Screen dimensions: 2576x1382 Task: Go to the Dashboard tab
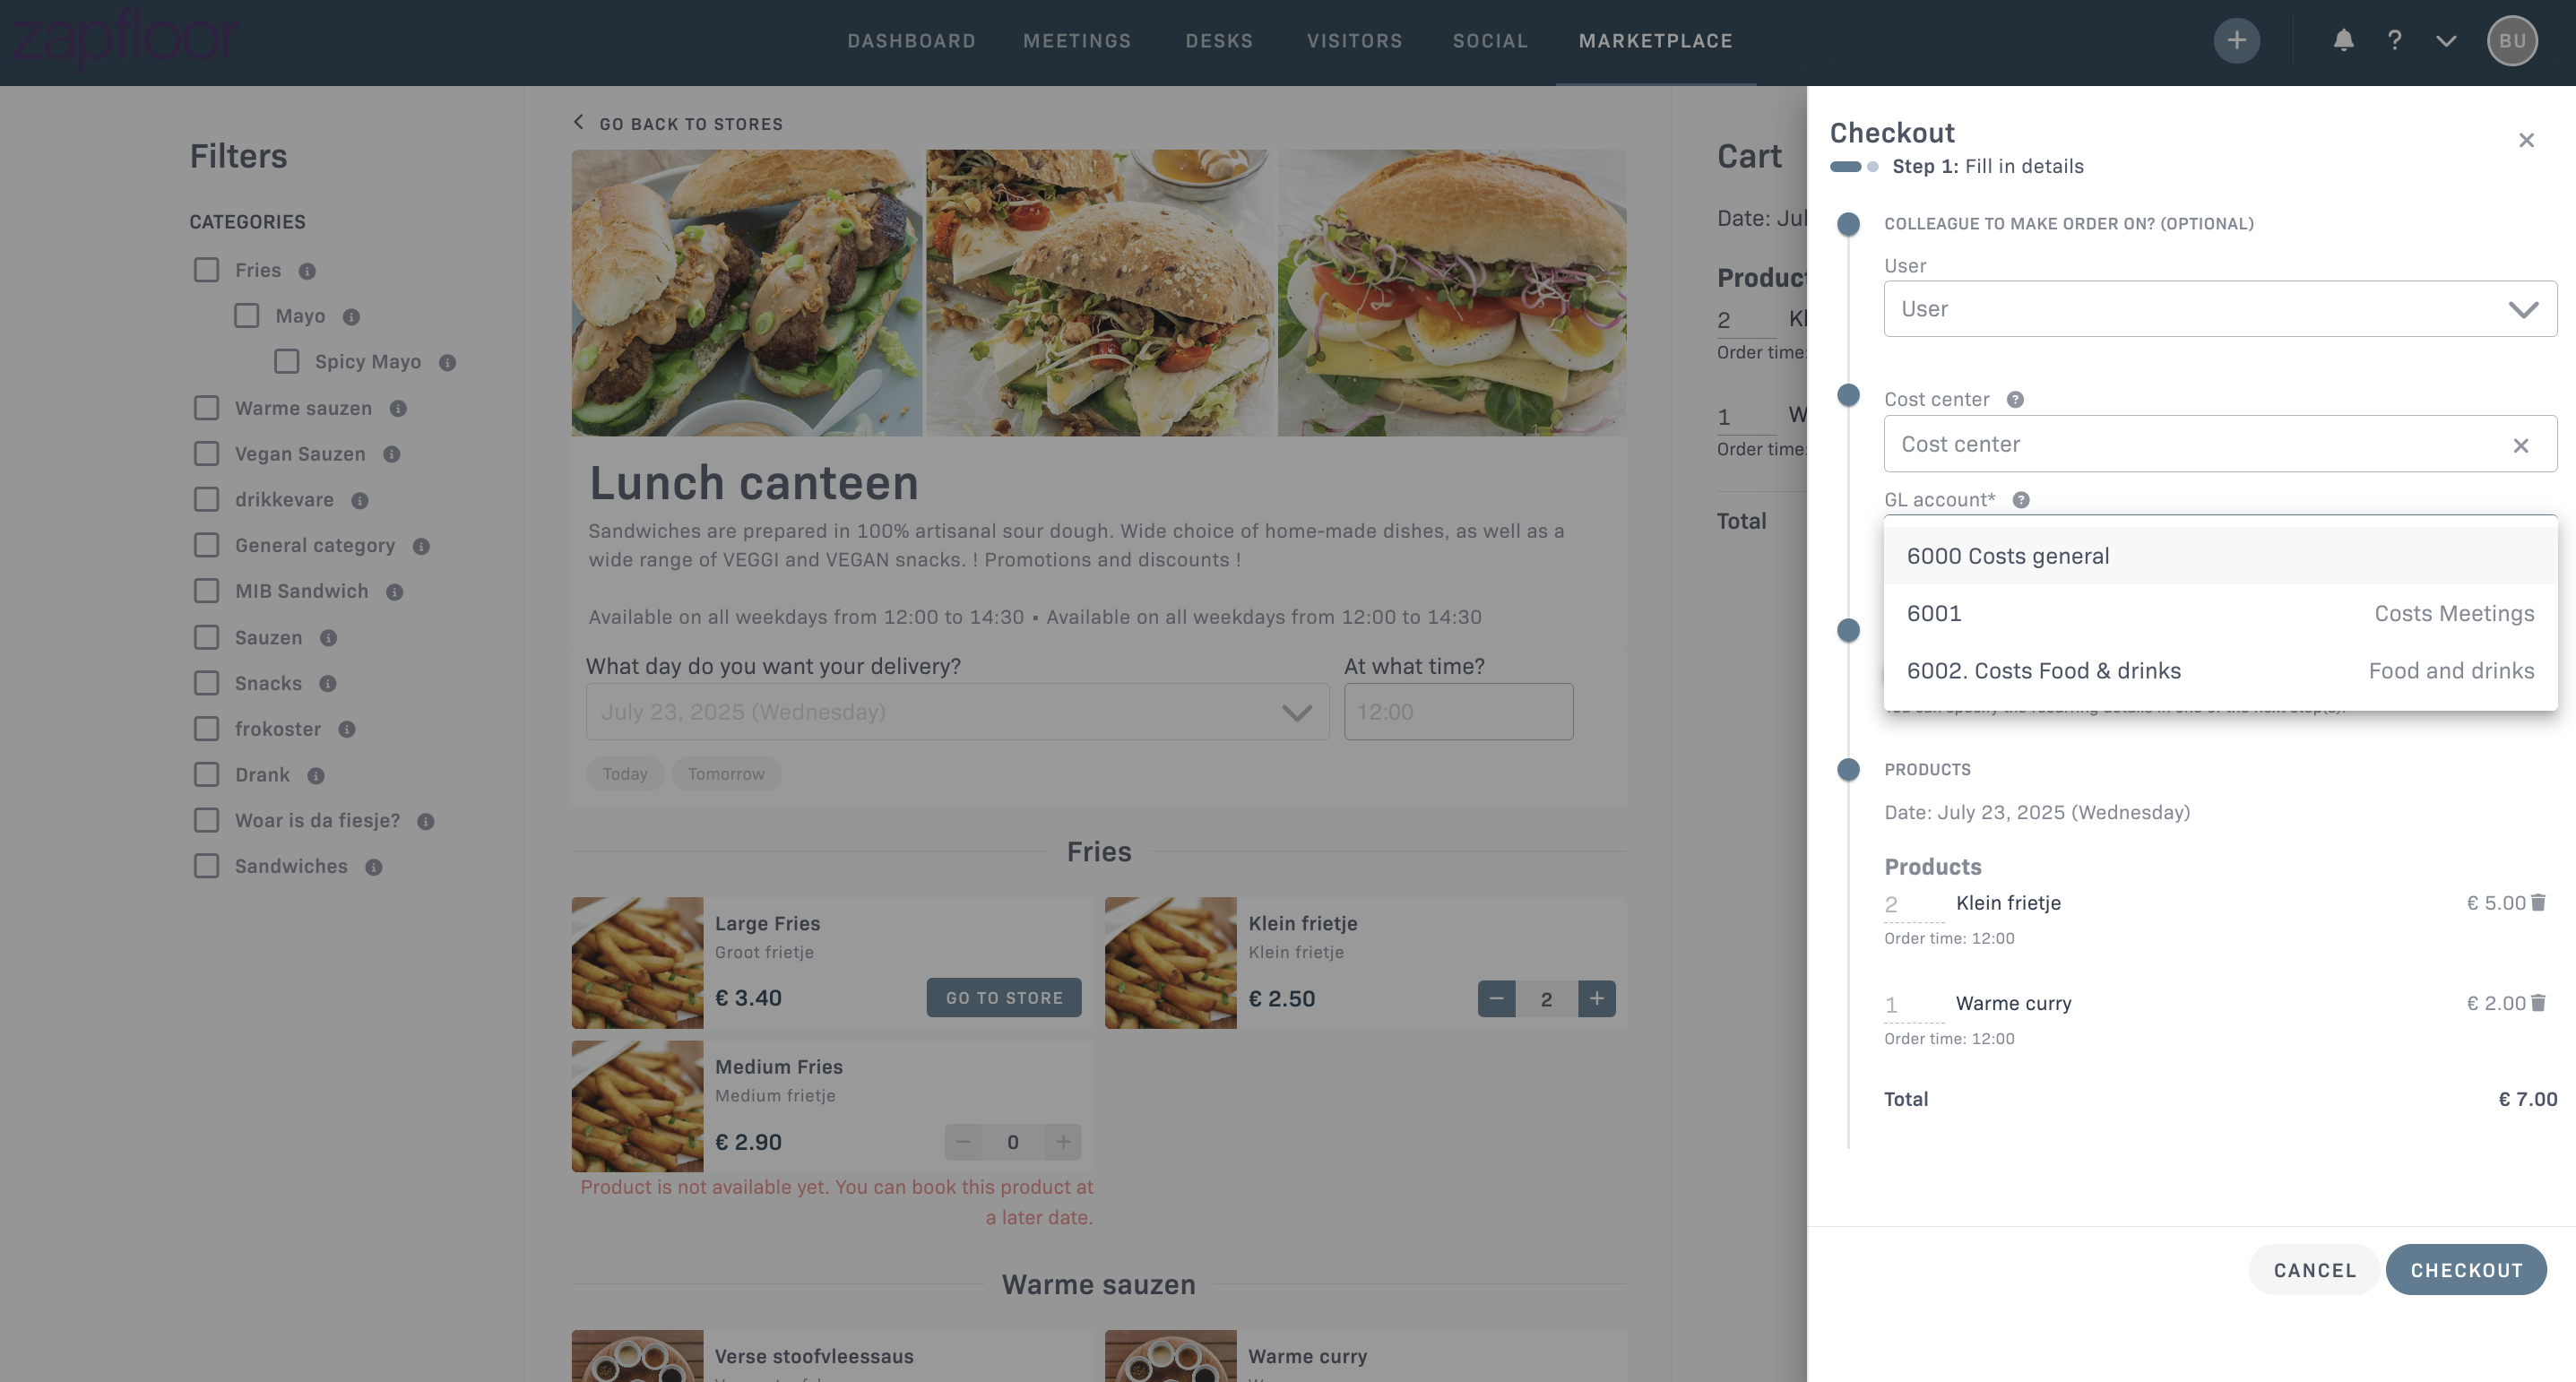tap(911, 41)
